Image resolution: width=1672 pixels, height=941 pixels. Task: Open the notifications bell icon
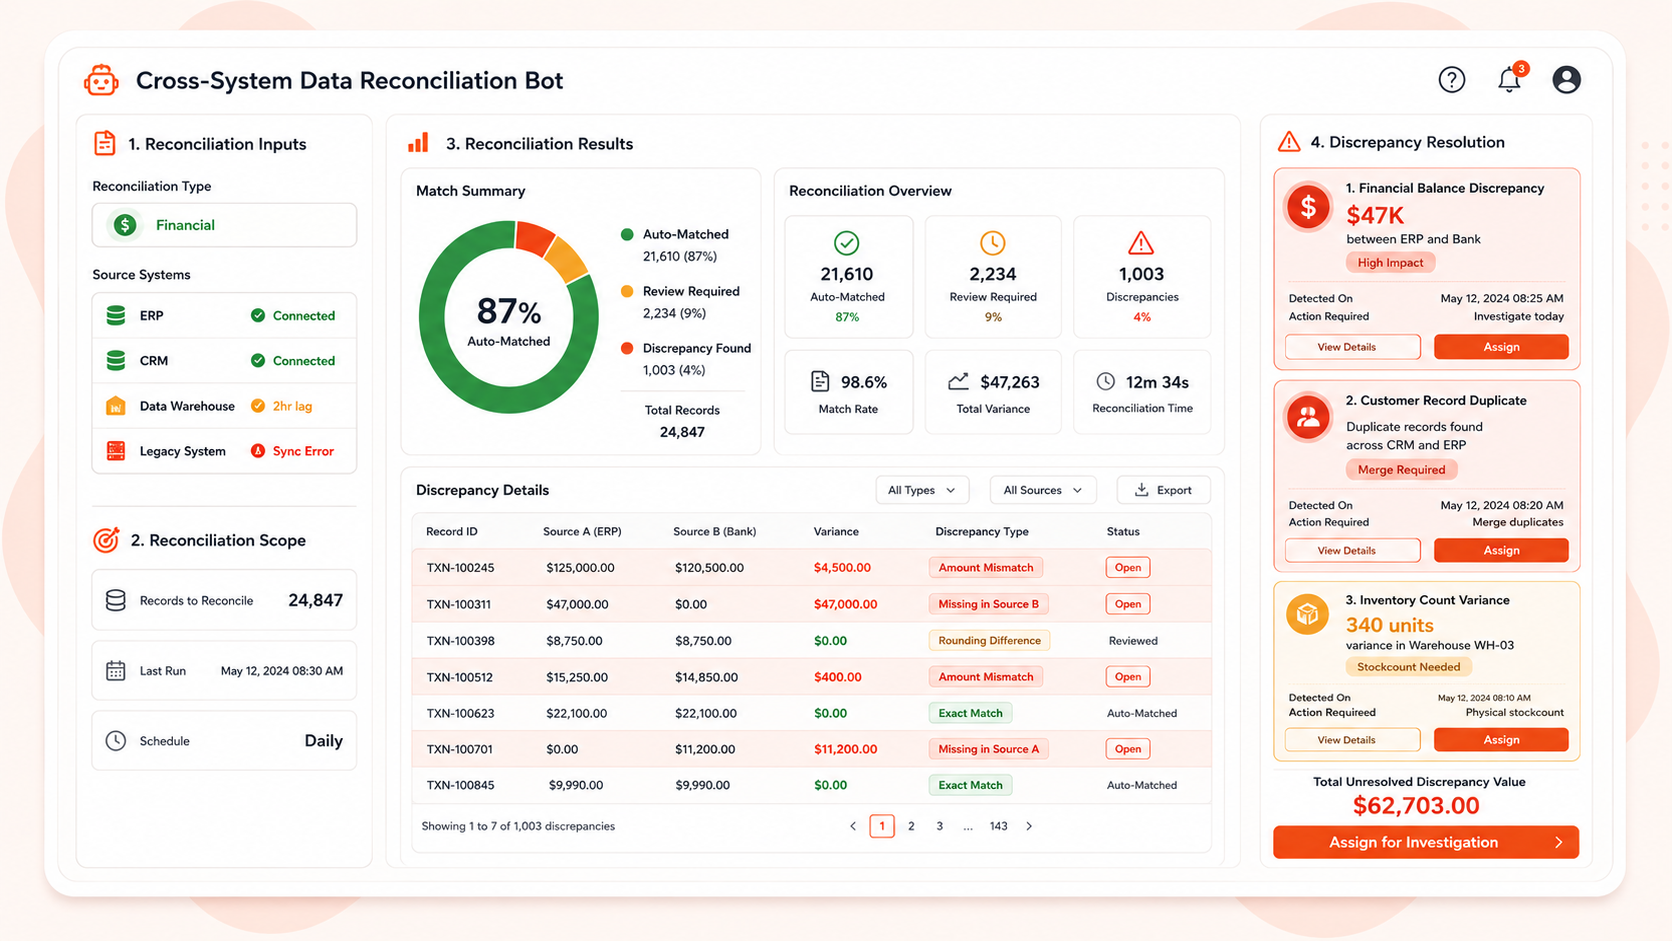[x=1509, y=80]
